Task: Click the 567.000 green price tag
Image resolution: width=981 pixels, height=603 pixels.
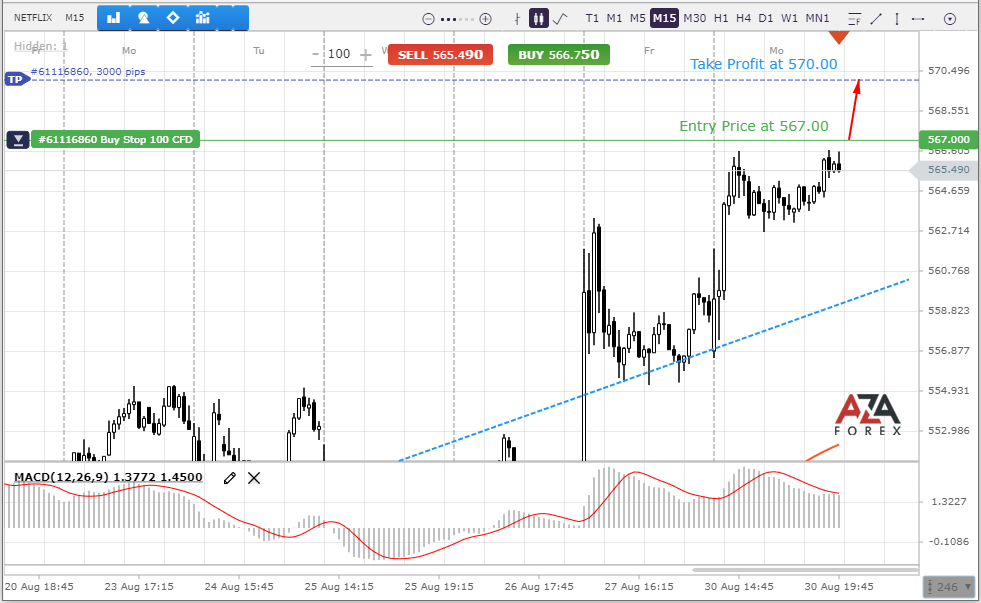Action: [x=948, y=139]
